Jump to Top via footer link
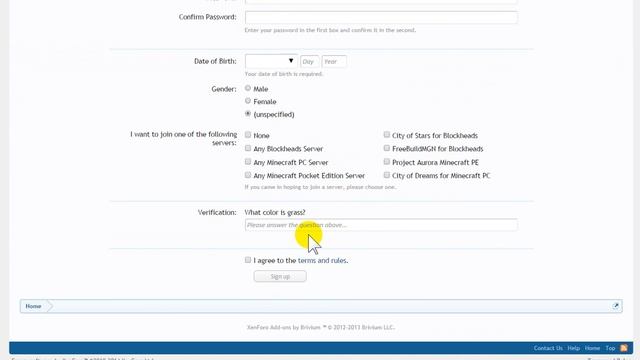This screenshot has height=360, width=640. [610, 348]
